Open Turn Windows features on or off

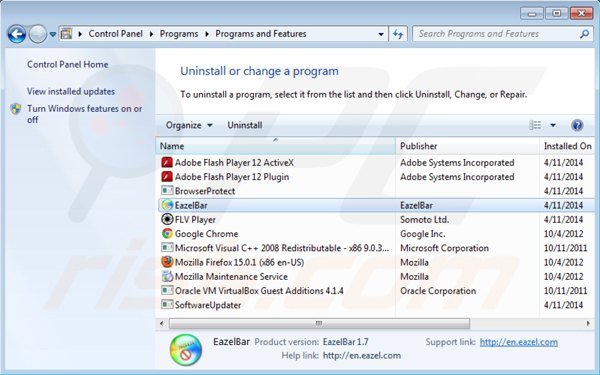click(84, 114)
